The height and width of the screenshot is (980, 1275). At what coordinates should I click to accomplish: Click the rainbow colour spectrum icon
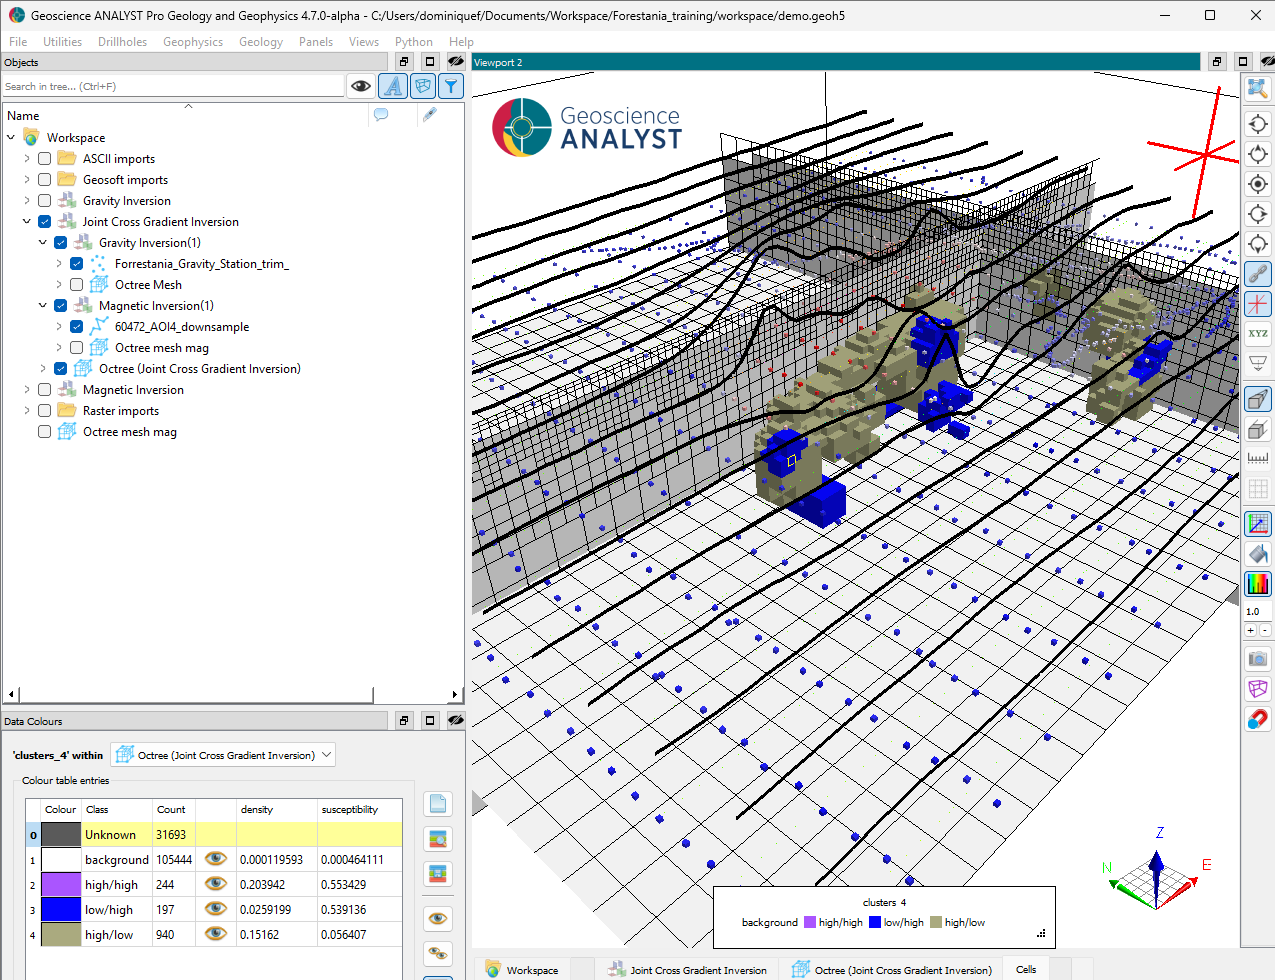coord(1258,583)
